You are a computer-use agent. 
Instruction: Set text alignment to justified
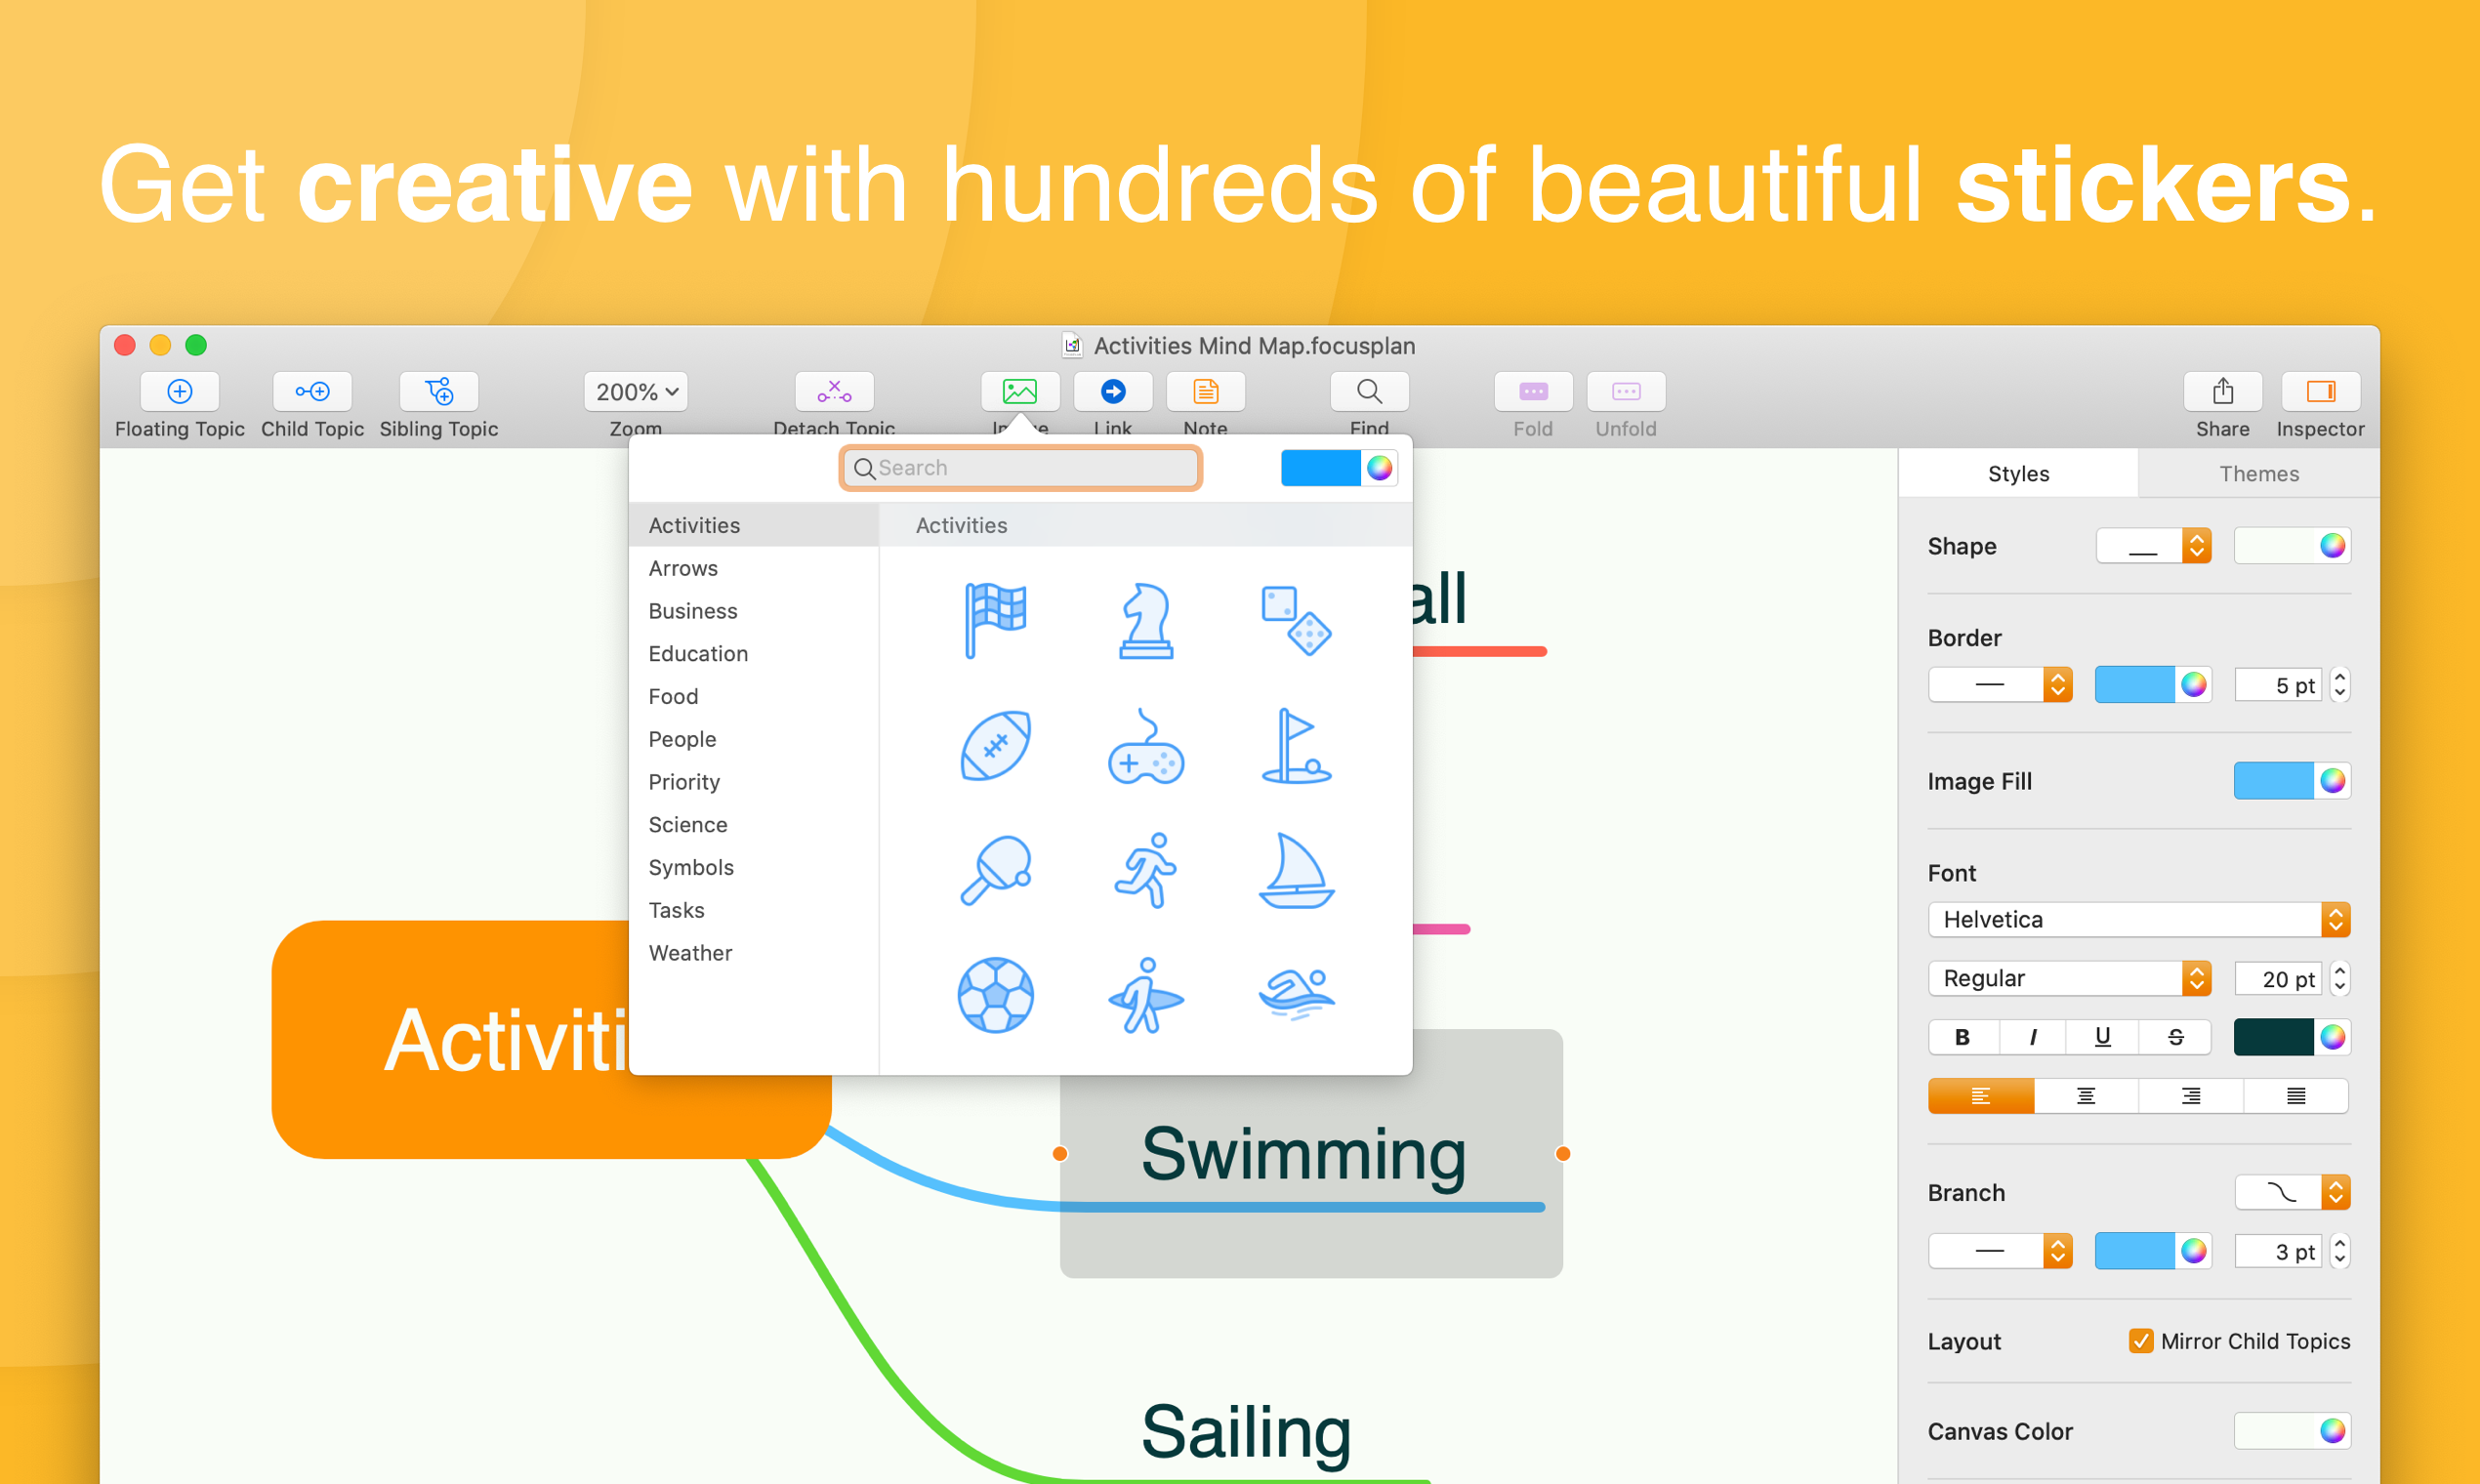(x=2296, y=1096)
